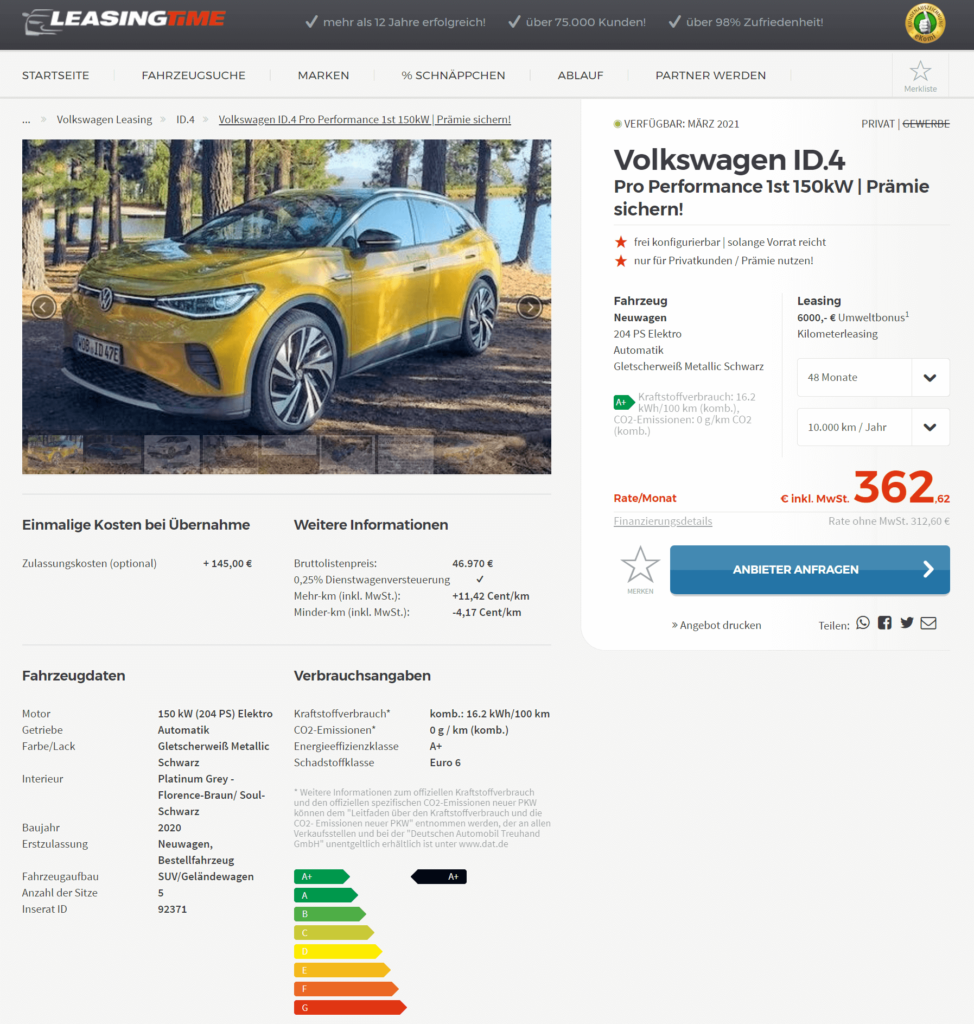
Task: Toggle the MERKEN favorite star
Action: pos(640,565)
